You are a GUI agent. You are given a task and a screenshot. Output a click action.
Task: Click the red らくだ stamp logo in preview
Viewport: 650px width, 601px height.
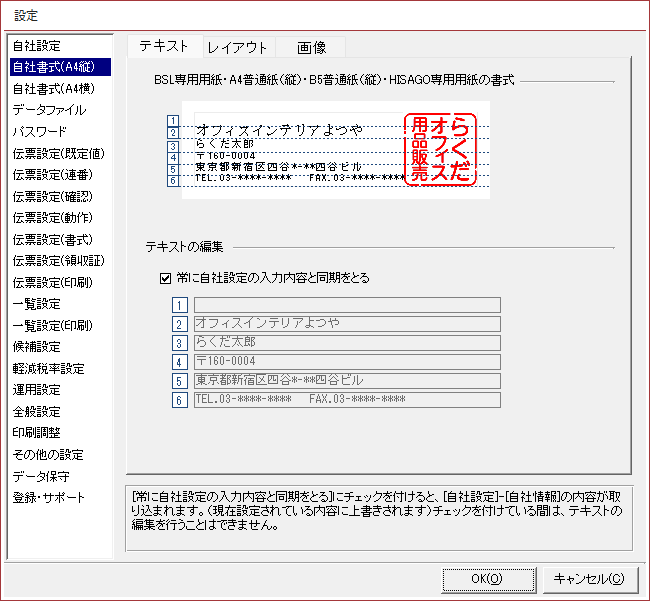coord(442,149)
